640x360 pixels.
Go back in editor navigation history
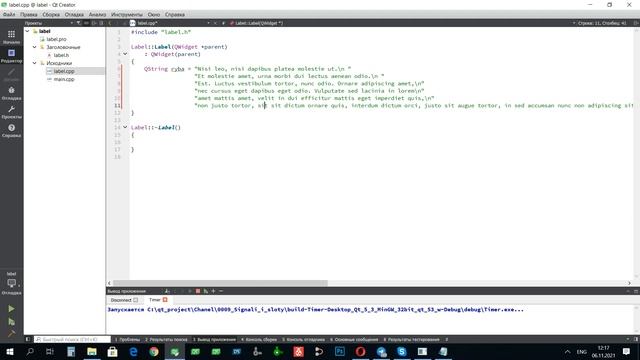pos(110,23)
